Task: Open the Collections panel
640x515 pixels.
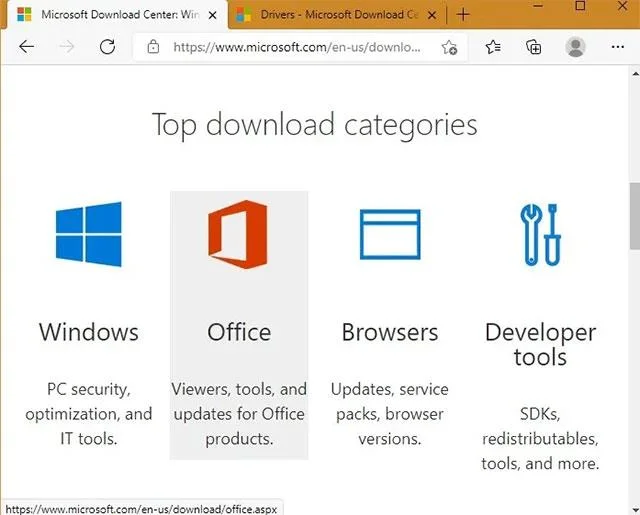Action: 533,47
